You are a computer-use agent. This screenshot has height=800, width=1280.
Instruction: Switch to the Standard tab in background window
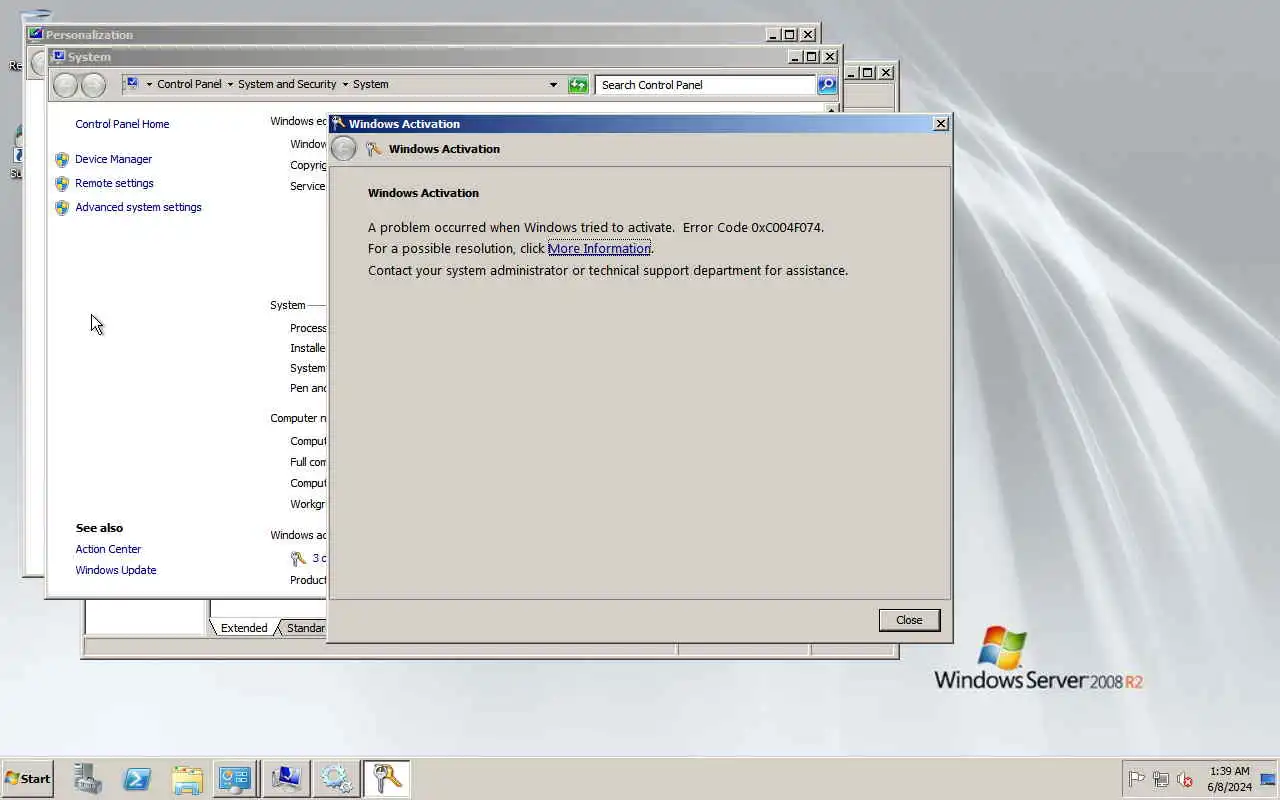[305, 628]
